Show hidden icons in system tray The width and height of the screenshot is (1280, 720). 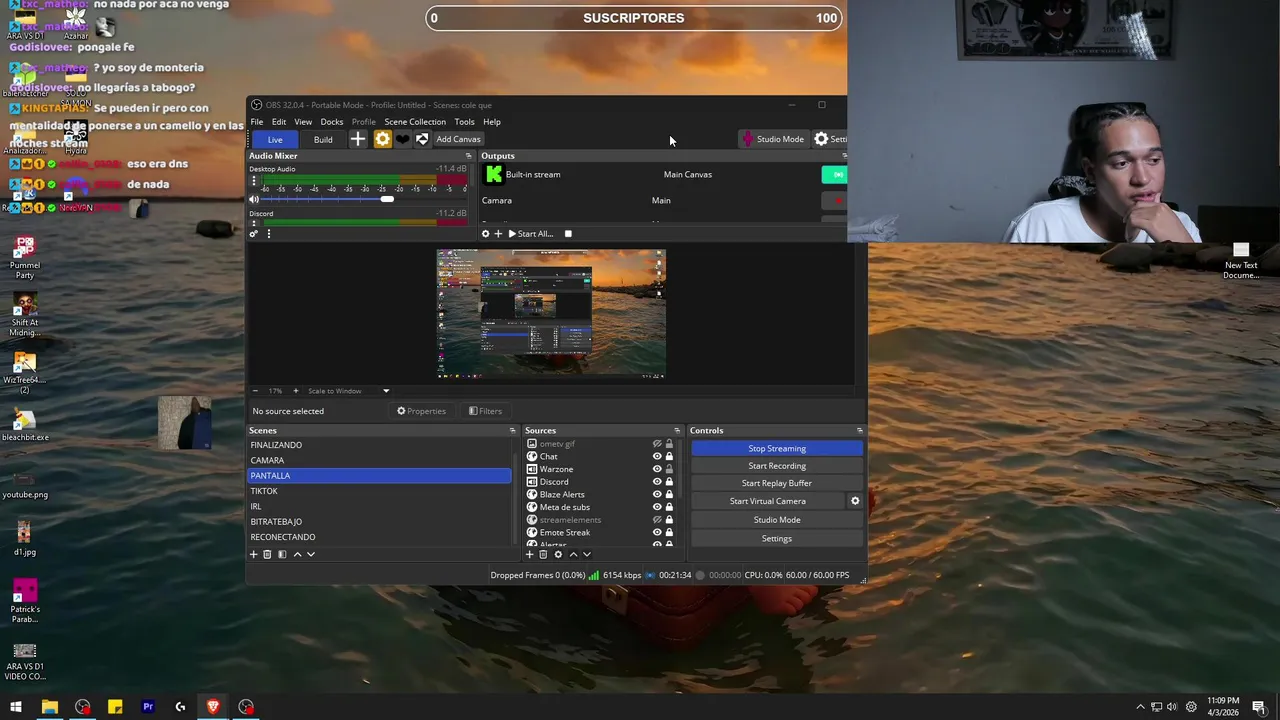(1139, 707)
